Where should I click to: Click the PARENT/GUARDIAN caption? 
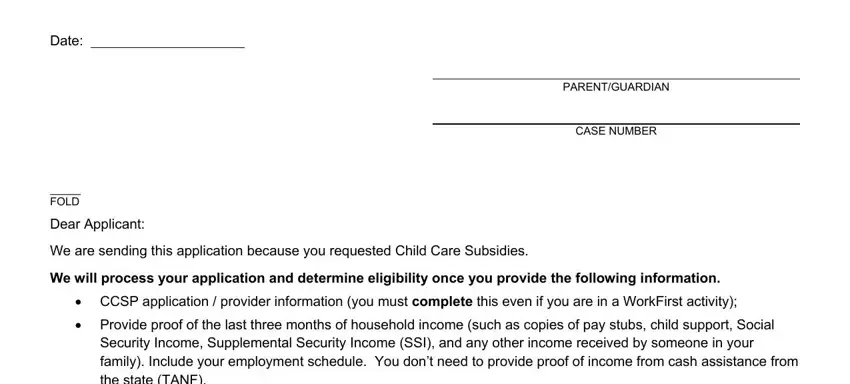616,87
